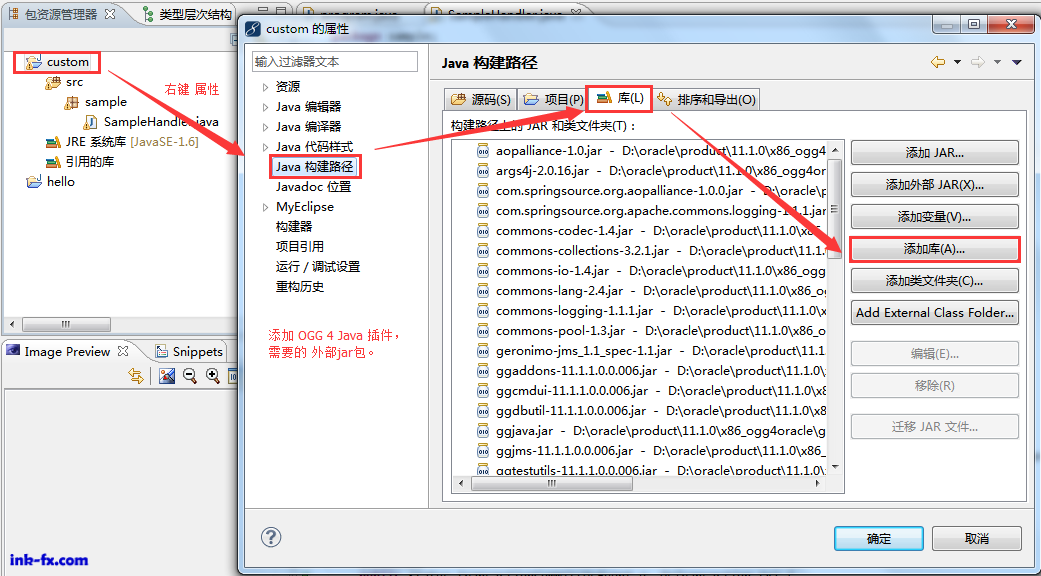This screenshot has height=576, width=1041.
Task: Switch to the 类型层次结构 view tab
Action: click(x=189, y=15)
